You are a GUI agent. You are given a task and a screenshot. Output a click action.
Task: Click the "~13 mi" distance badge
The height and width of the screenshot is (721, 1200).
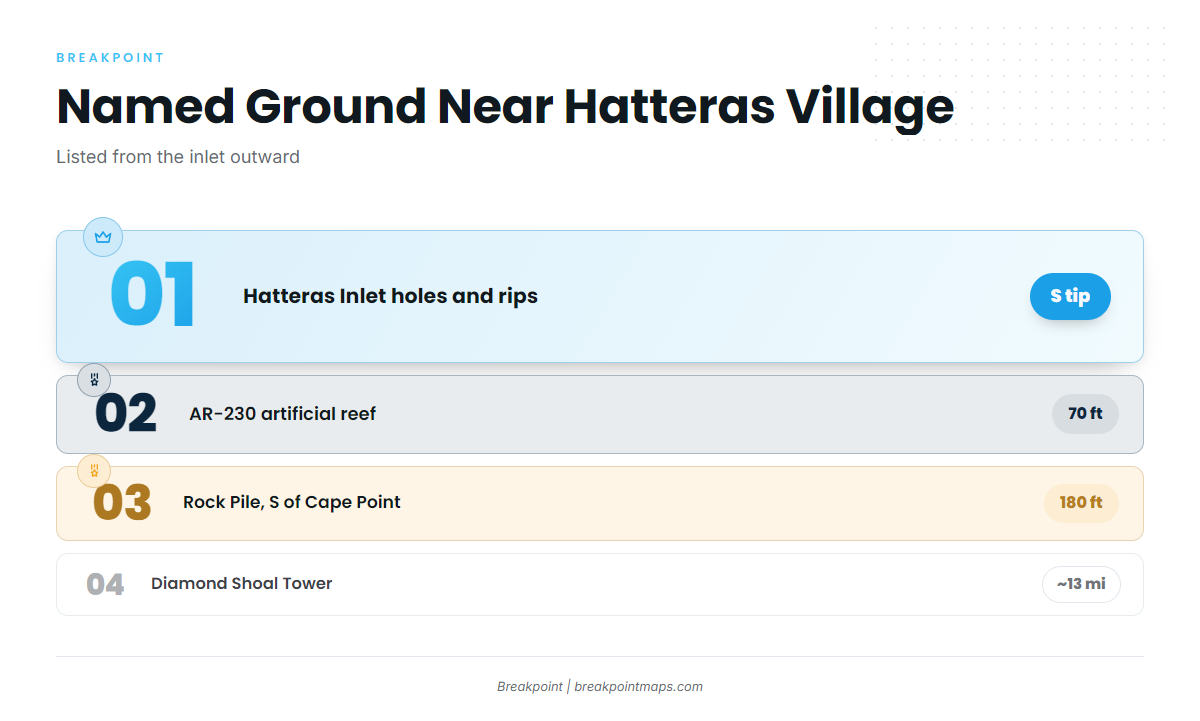[1081, 584]
